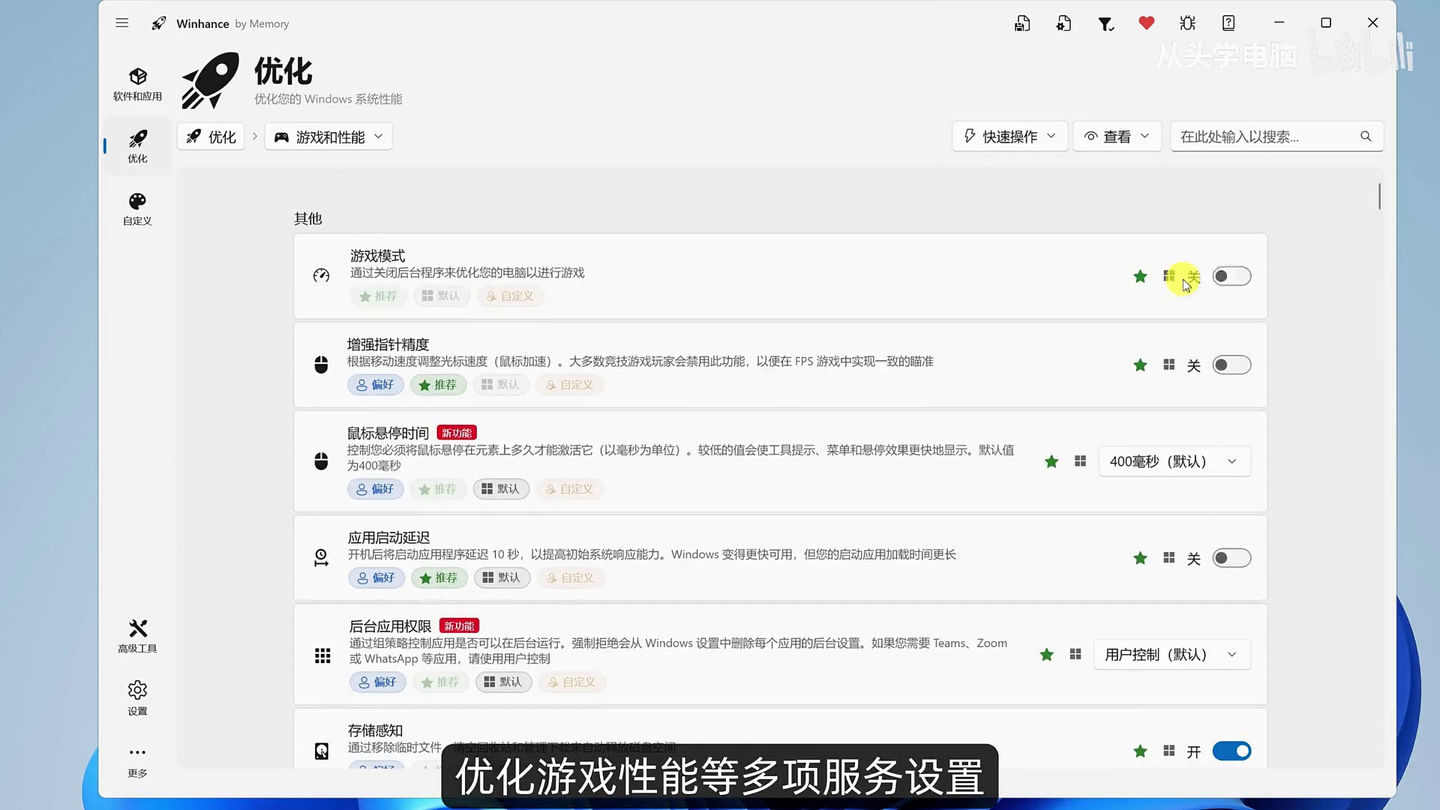
Task: Click the Windows grid icon in 鼠标悬停时间 row
Action: pyautogui.click(x=1080, y=461)
